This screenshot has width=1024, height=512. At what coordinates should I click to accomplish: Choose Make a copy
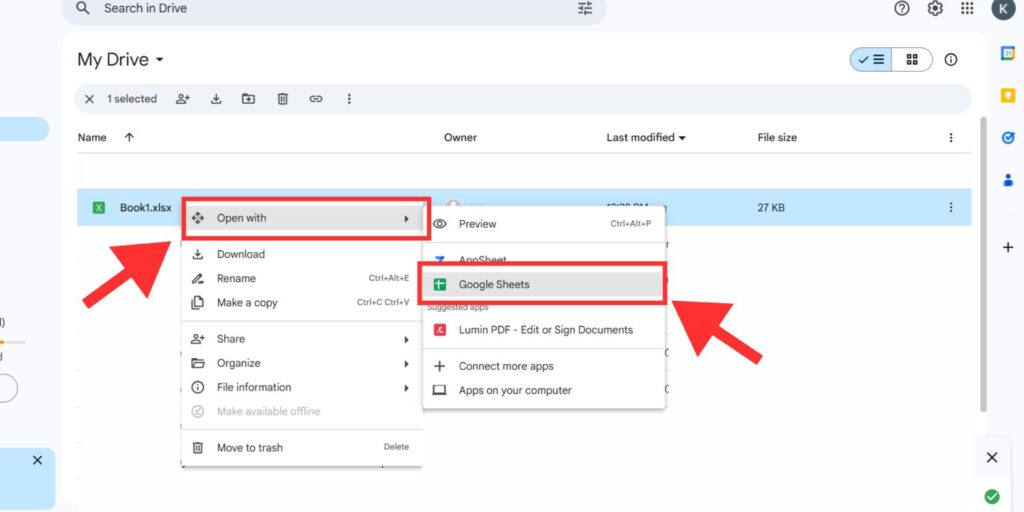(302, 302)
